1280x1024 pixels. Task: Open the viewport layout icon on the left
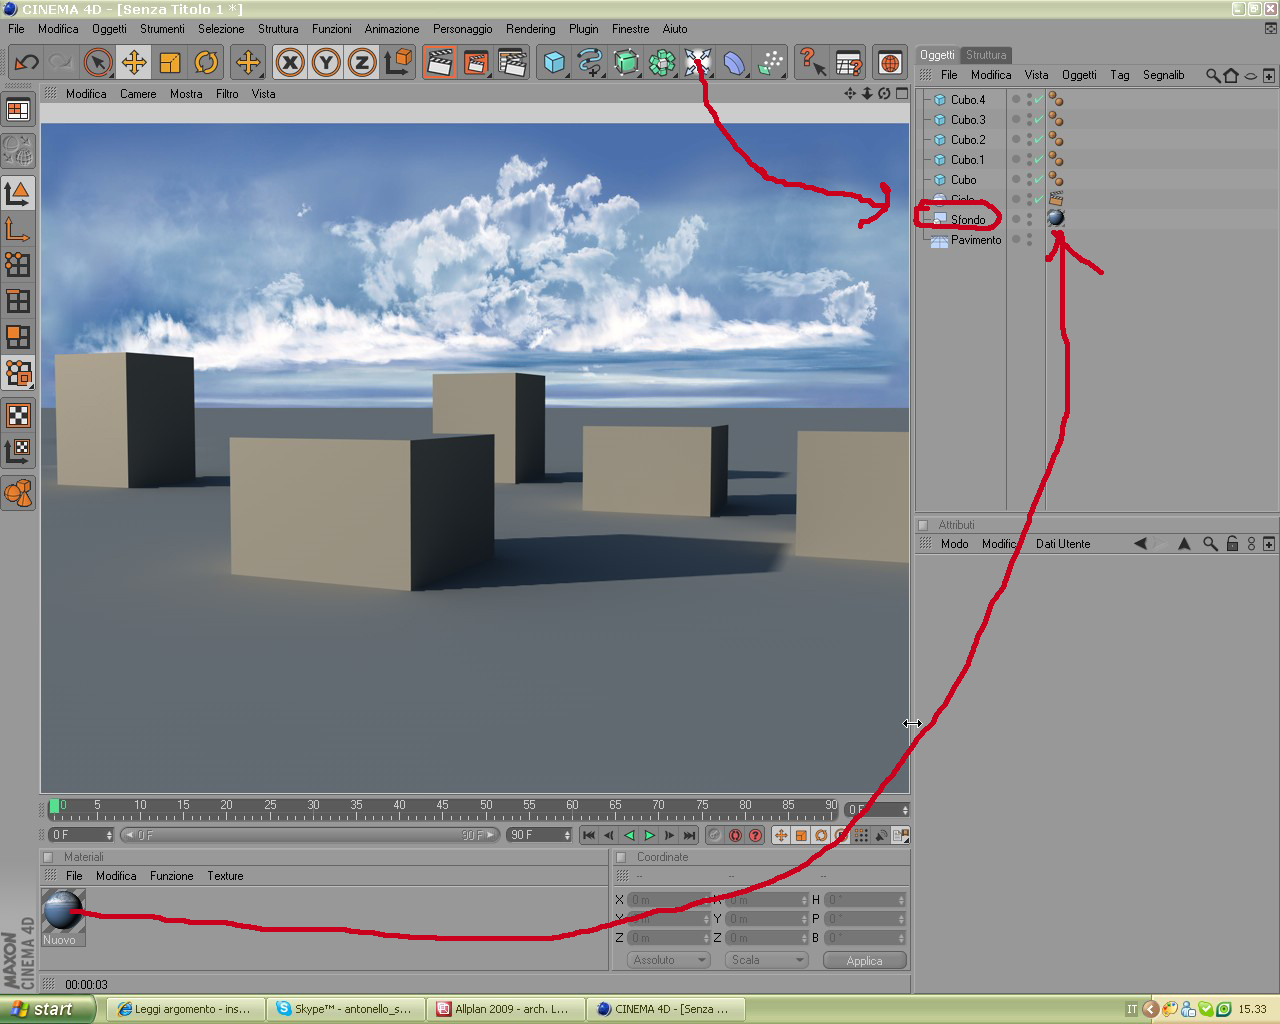pyautogui.click(x=18, y=110)
